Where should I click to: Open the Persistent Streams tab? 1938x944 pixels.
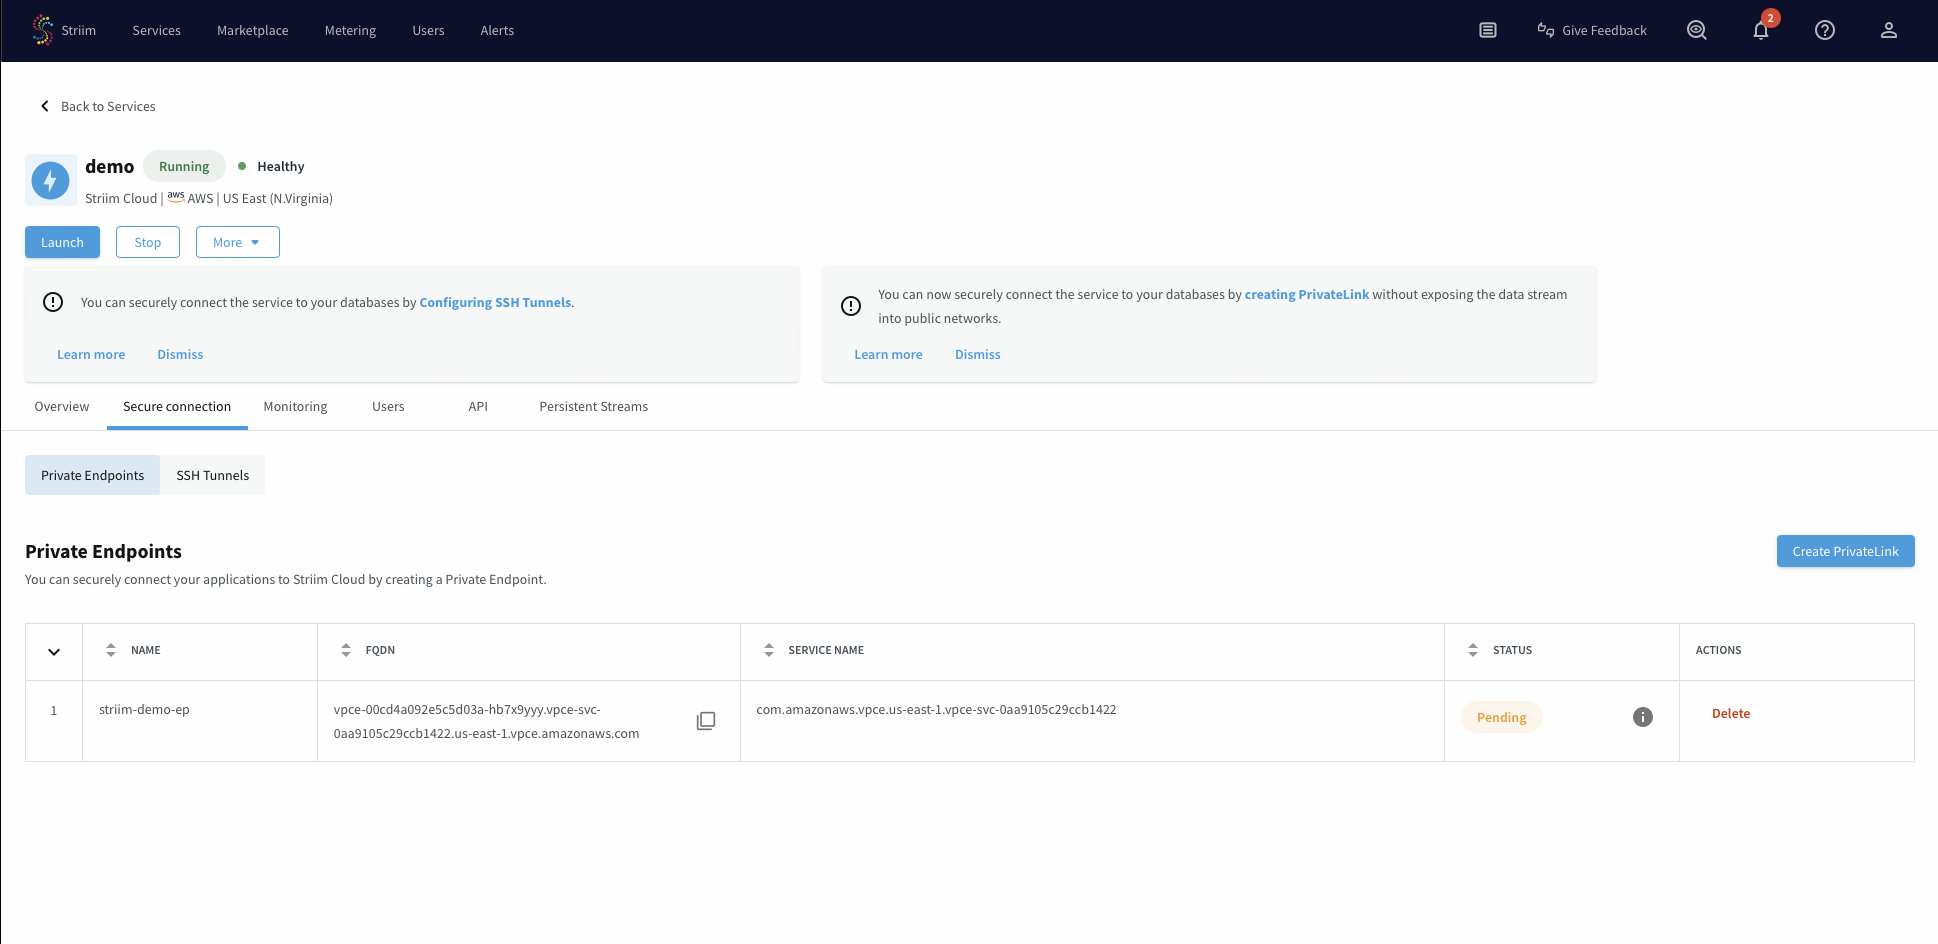tap(593, 406)
